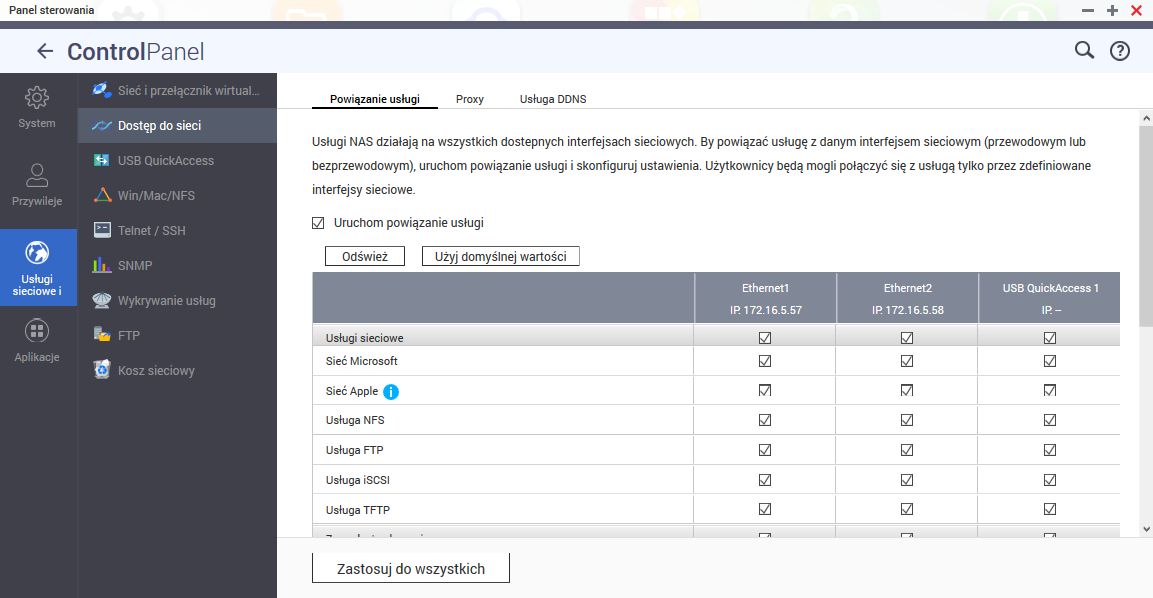
Task: Select the Usługa iSCSI row label
Action: 357,480
